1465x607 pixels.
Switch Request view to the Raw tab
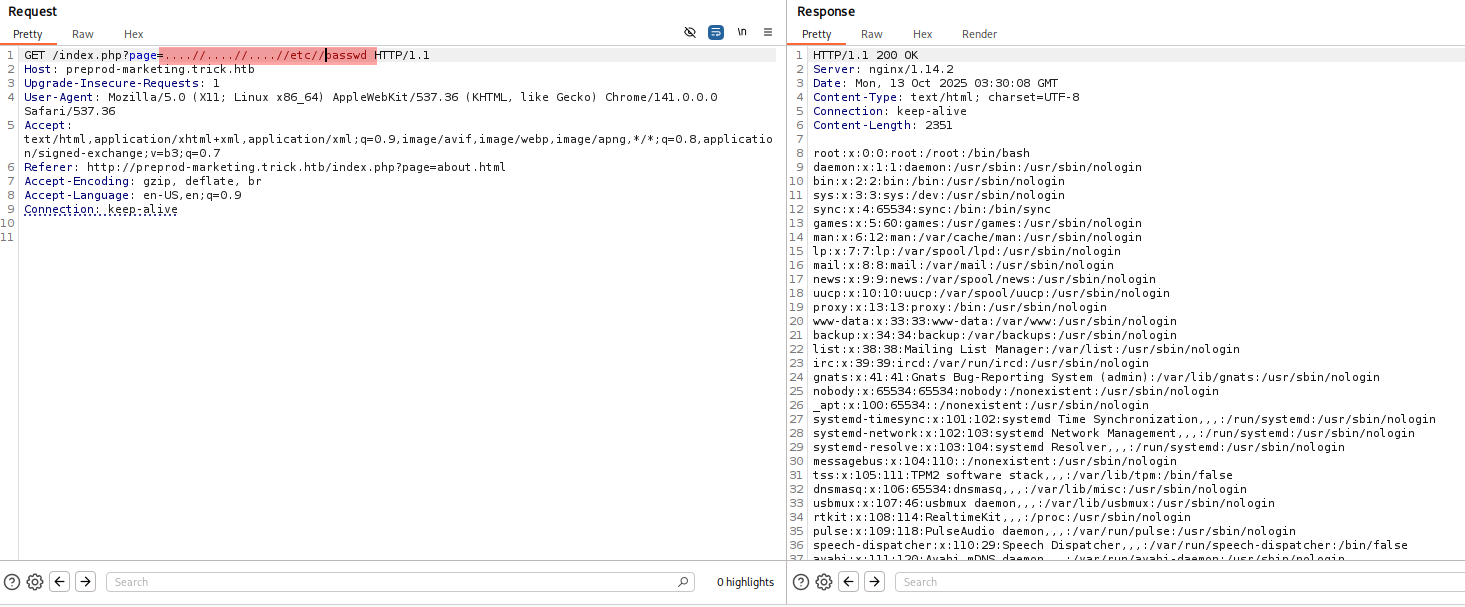click(x=83, y=34)
